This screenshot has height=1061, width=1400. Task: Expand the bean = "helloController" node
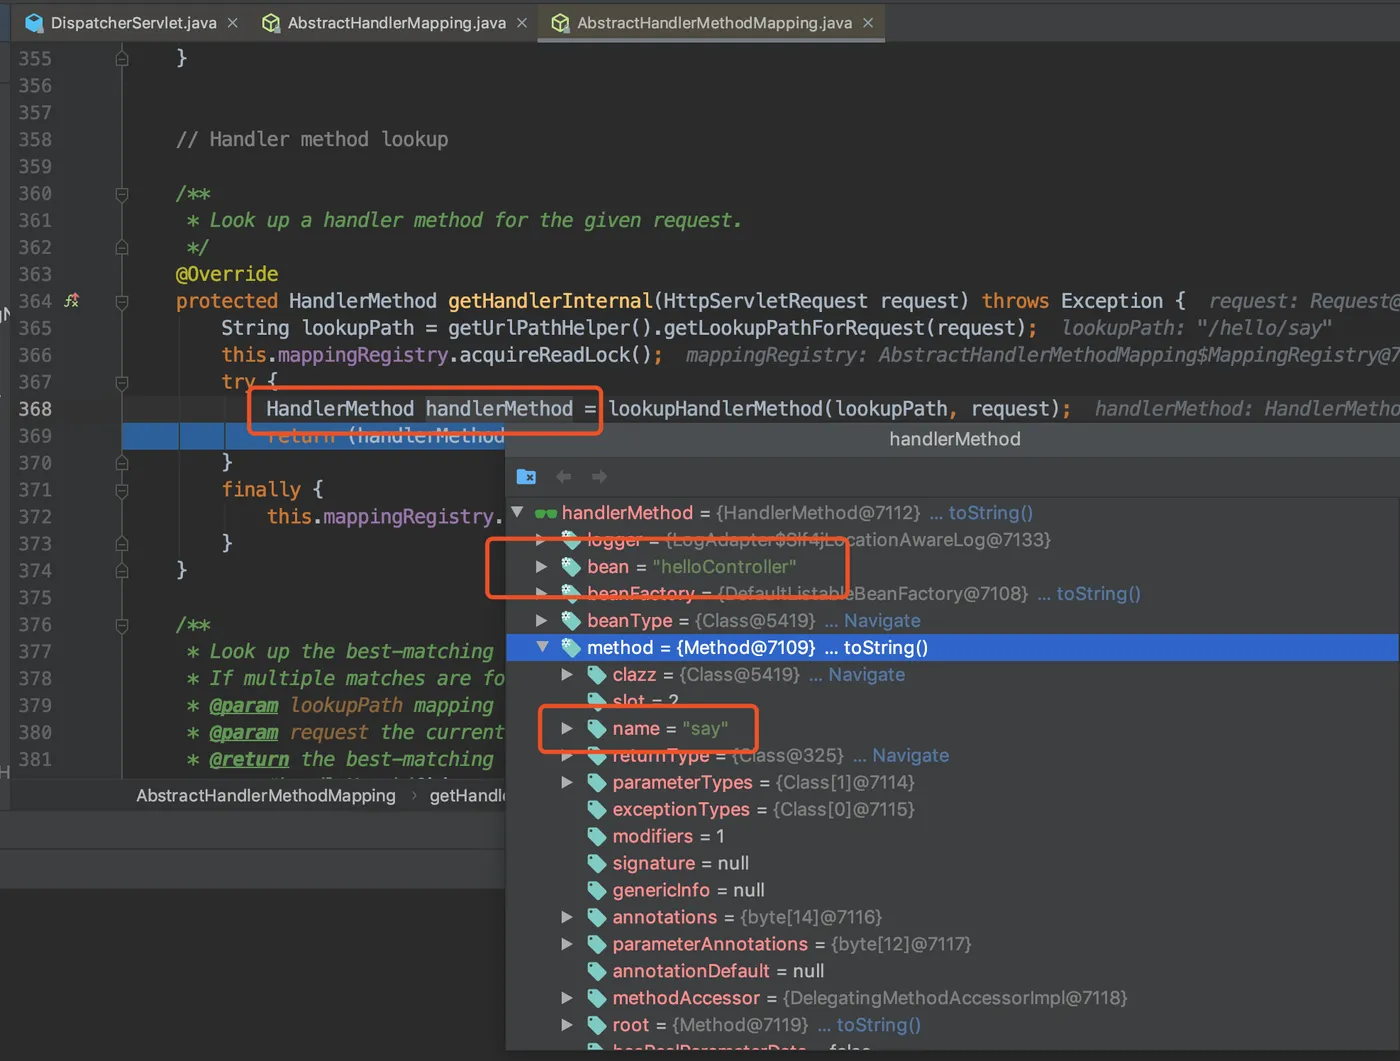click(542, 566)
